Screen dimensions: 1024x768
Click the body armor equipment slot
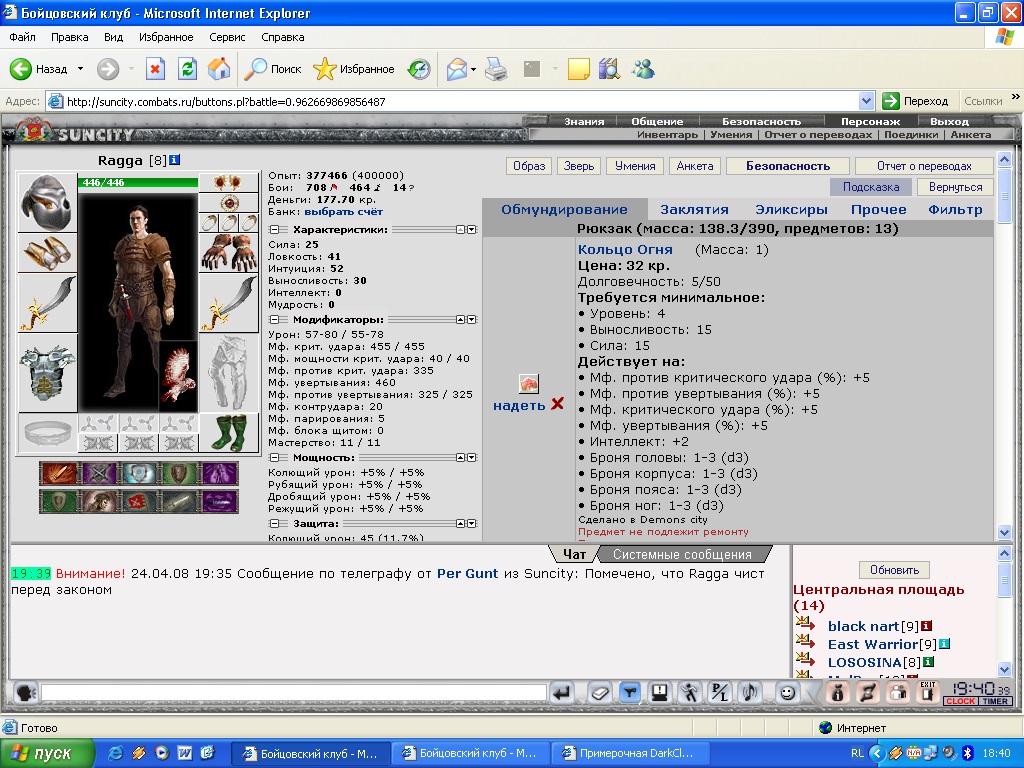[x=47, y=372]
